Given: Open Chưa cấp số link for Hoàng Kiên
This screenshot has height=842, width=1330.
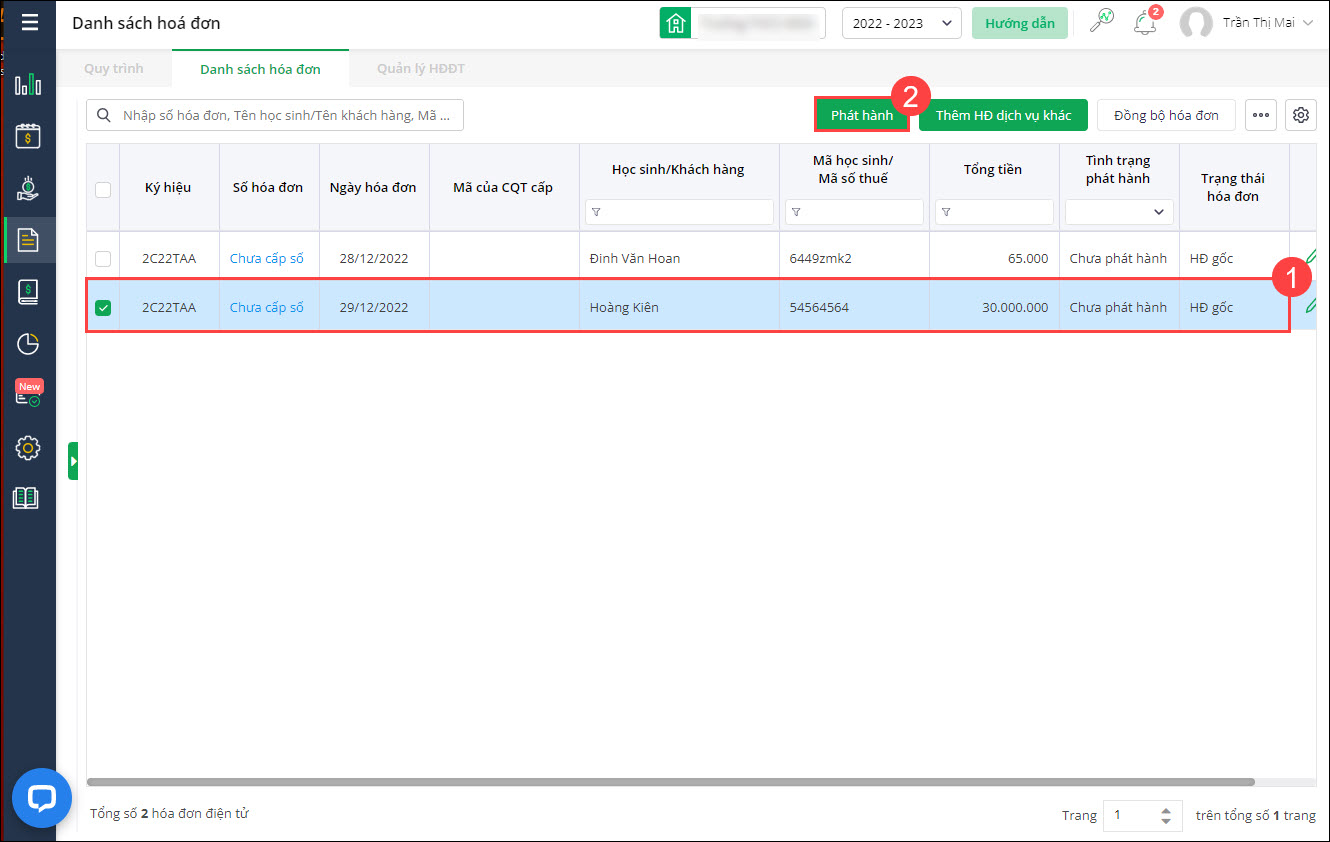Looking at the screenshot, I should pyautogui.click(x=267, y=307).
